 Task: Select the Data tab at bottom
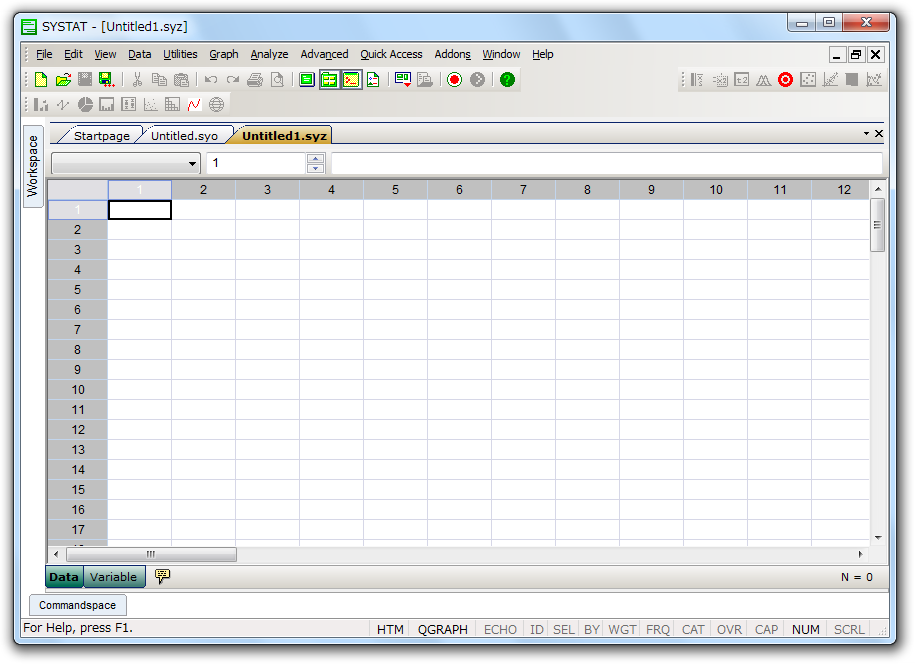(x=64, y=576)
